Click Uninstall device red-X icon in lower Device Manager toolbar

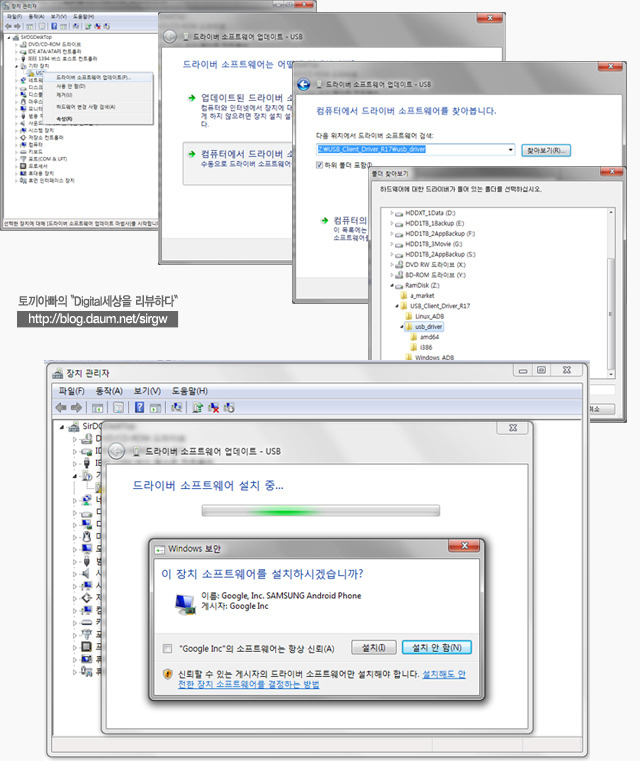213,408
